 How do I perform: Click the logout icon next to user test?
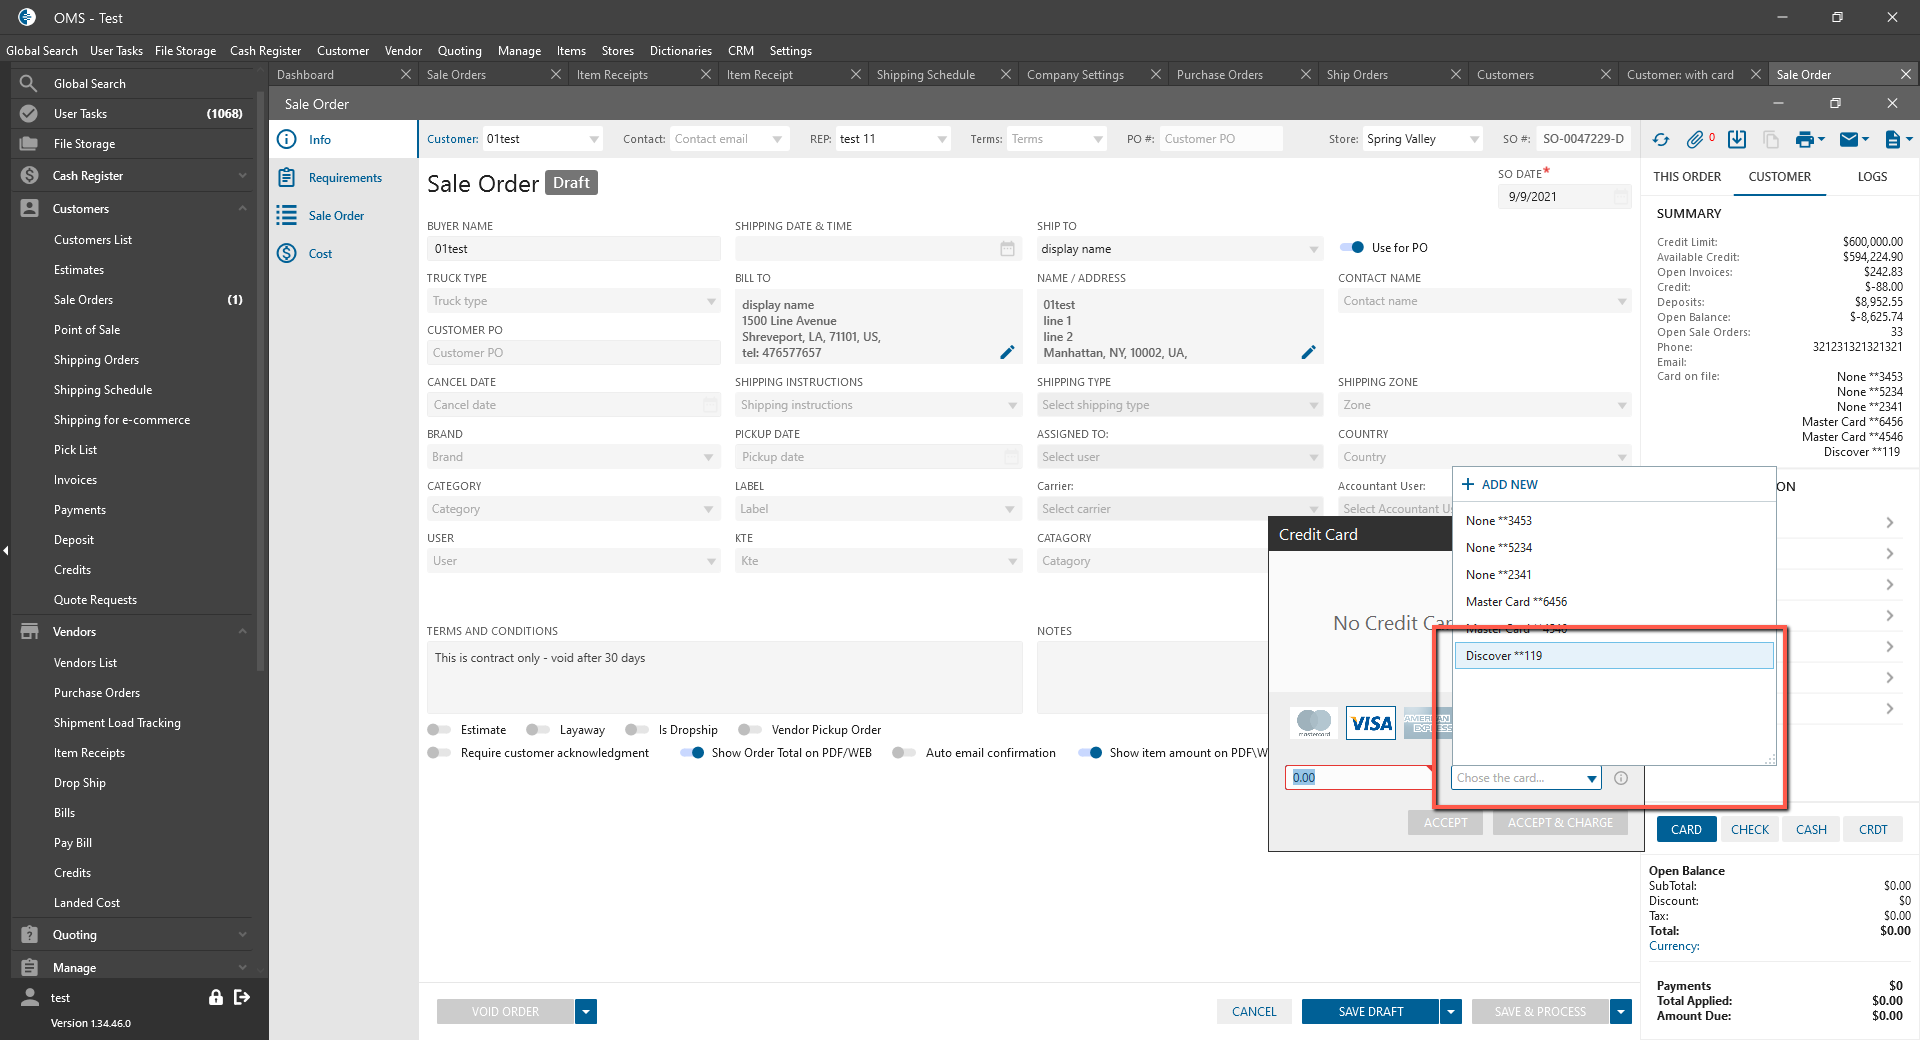tap(242, 997)
